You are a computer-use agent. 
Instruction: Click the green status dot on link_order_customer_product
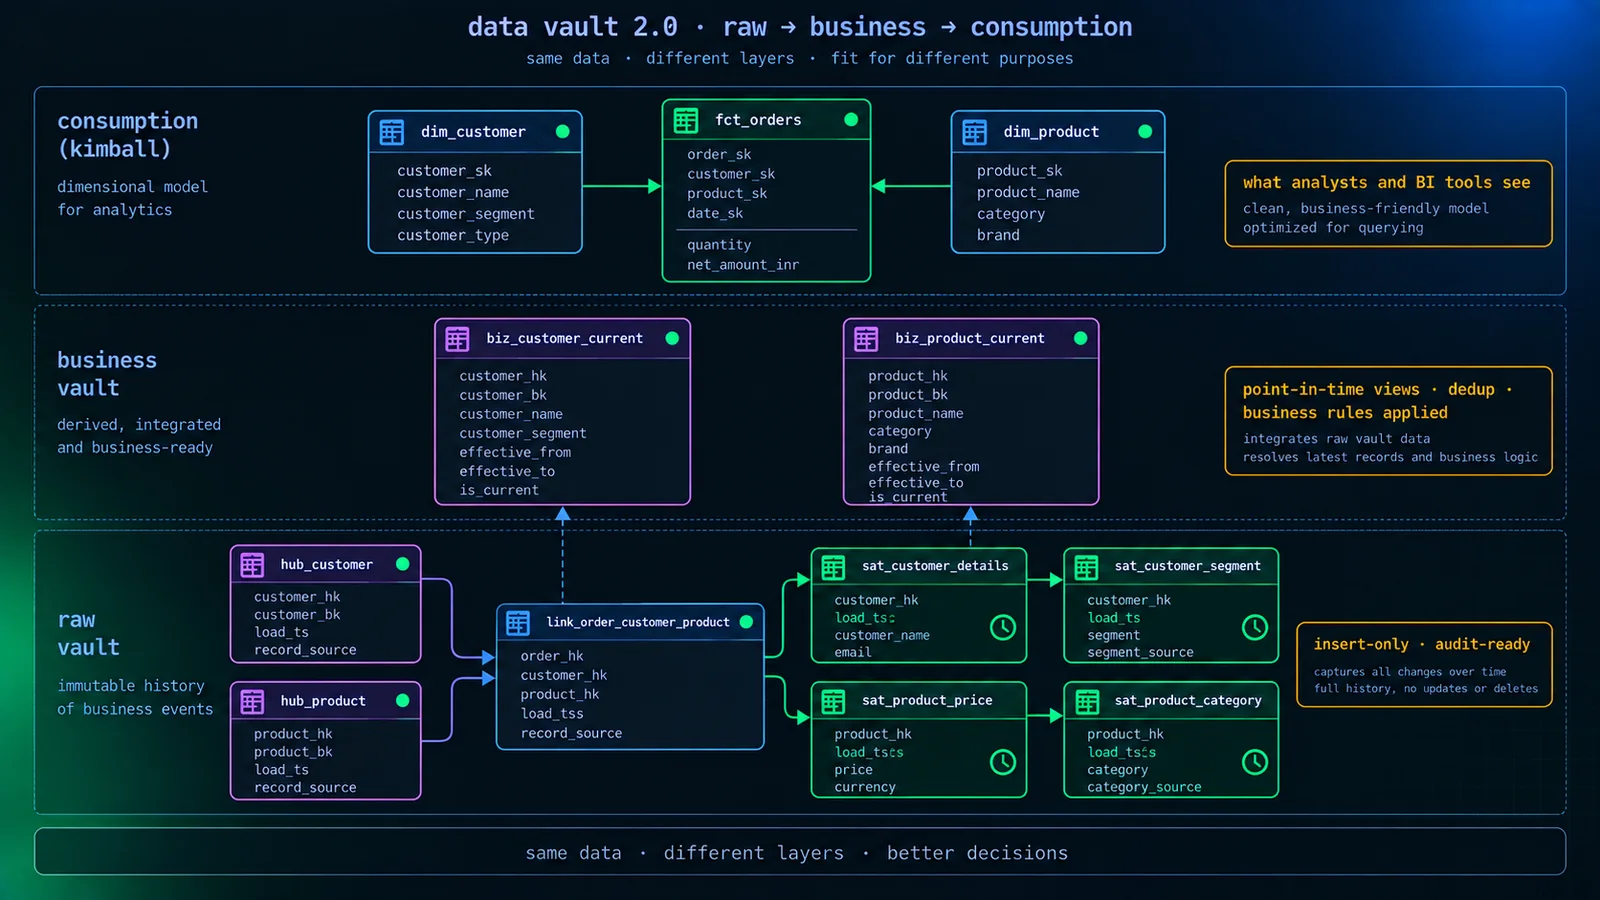pos(746,621)
